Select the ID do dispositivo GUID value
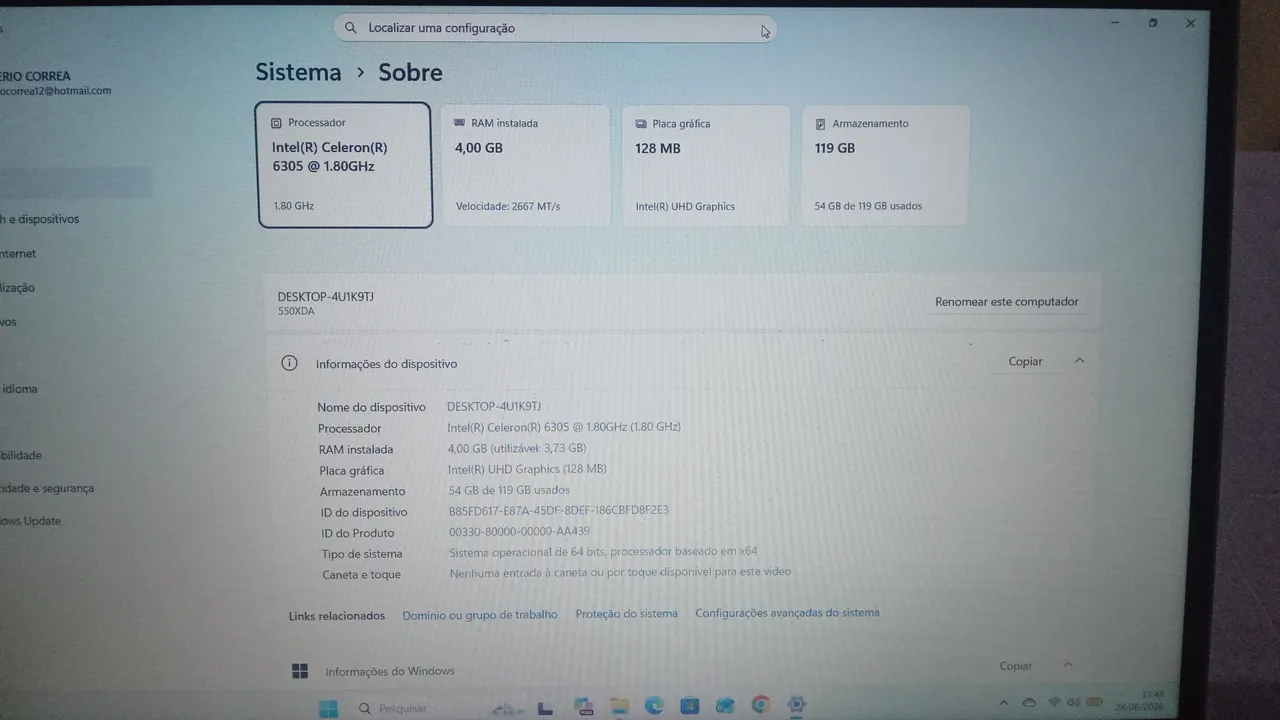The width and height of the screenshot is (1280, 720). [559, 511]
